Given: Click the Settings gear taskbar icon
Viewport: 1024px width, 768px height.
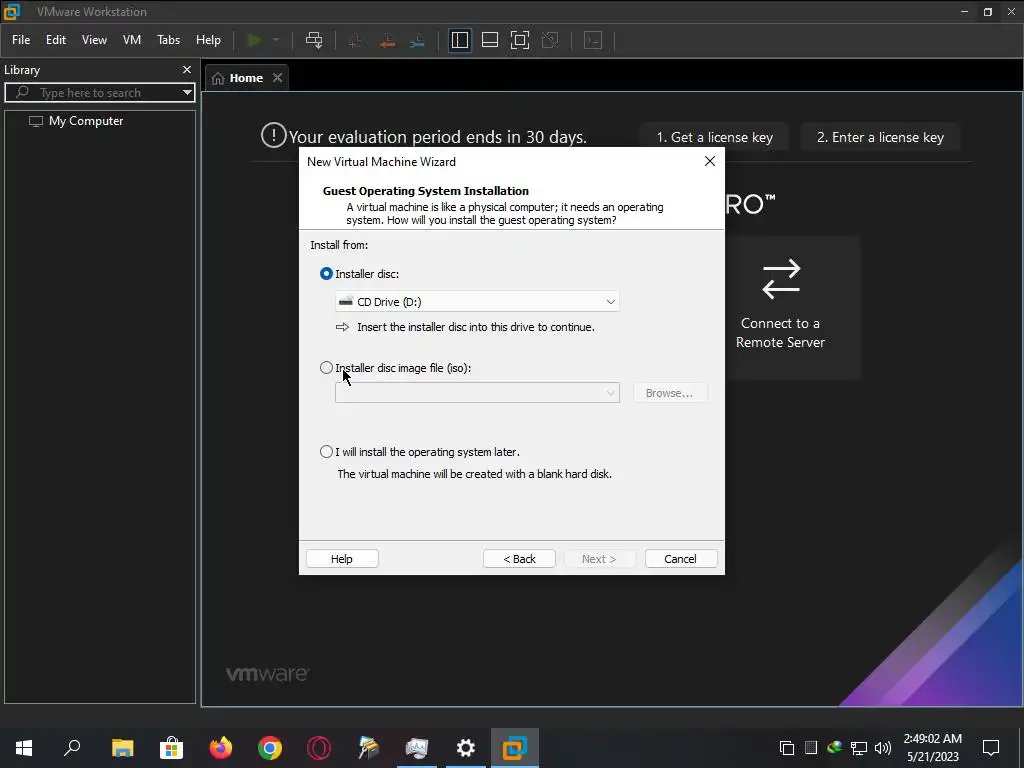Looking at the screenshot, I should pos(466,748).
